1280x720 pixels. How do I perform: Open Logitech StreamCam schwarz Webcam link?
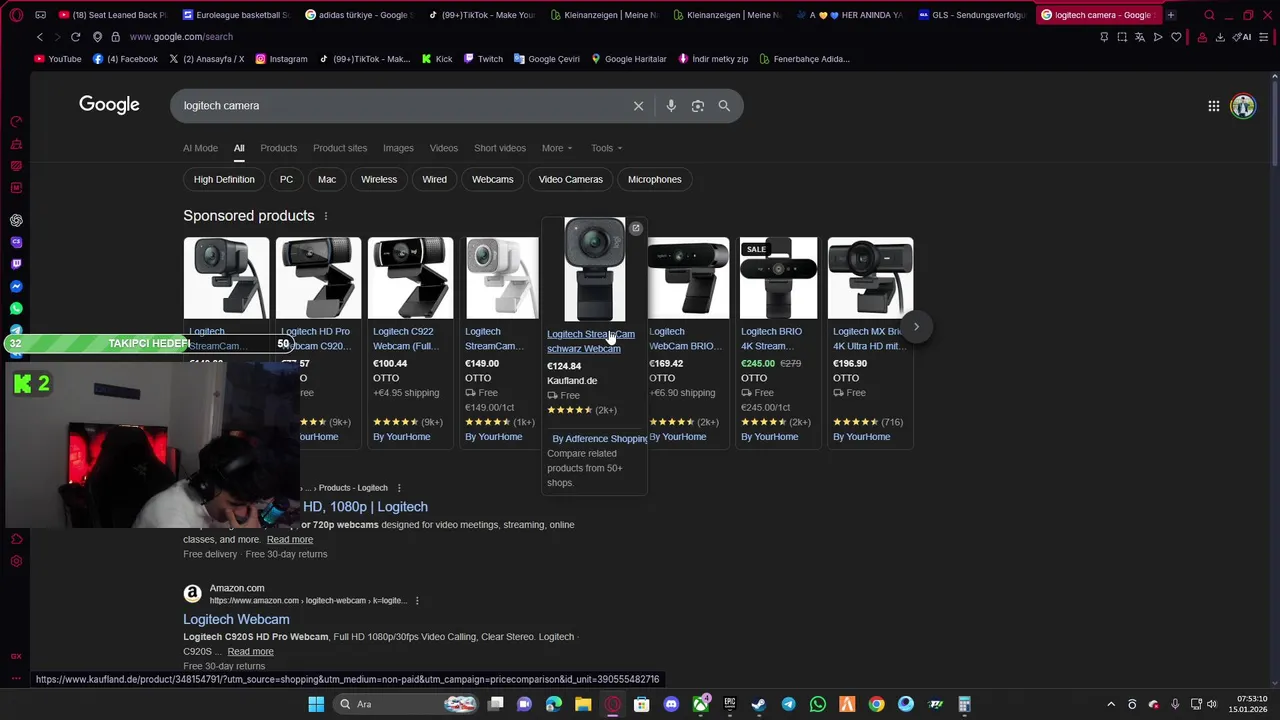click(590, 341)
